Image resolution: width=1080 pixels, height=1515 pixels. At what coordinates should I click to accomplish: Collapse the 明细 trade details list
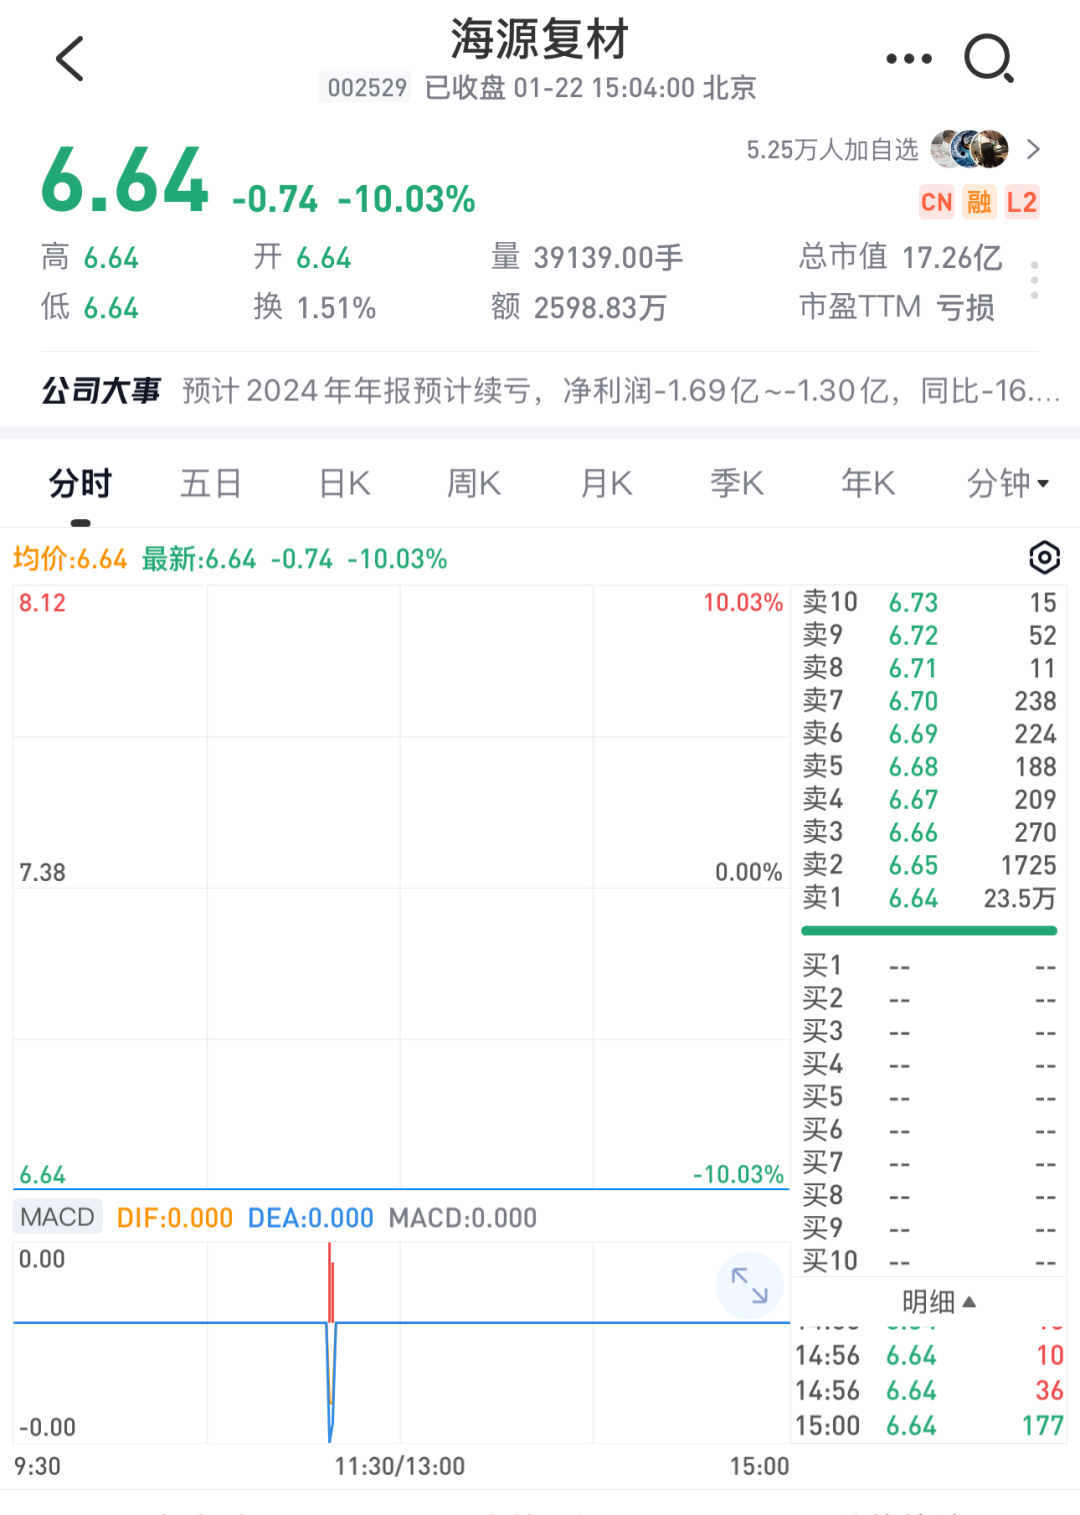[938, 1301]
